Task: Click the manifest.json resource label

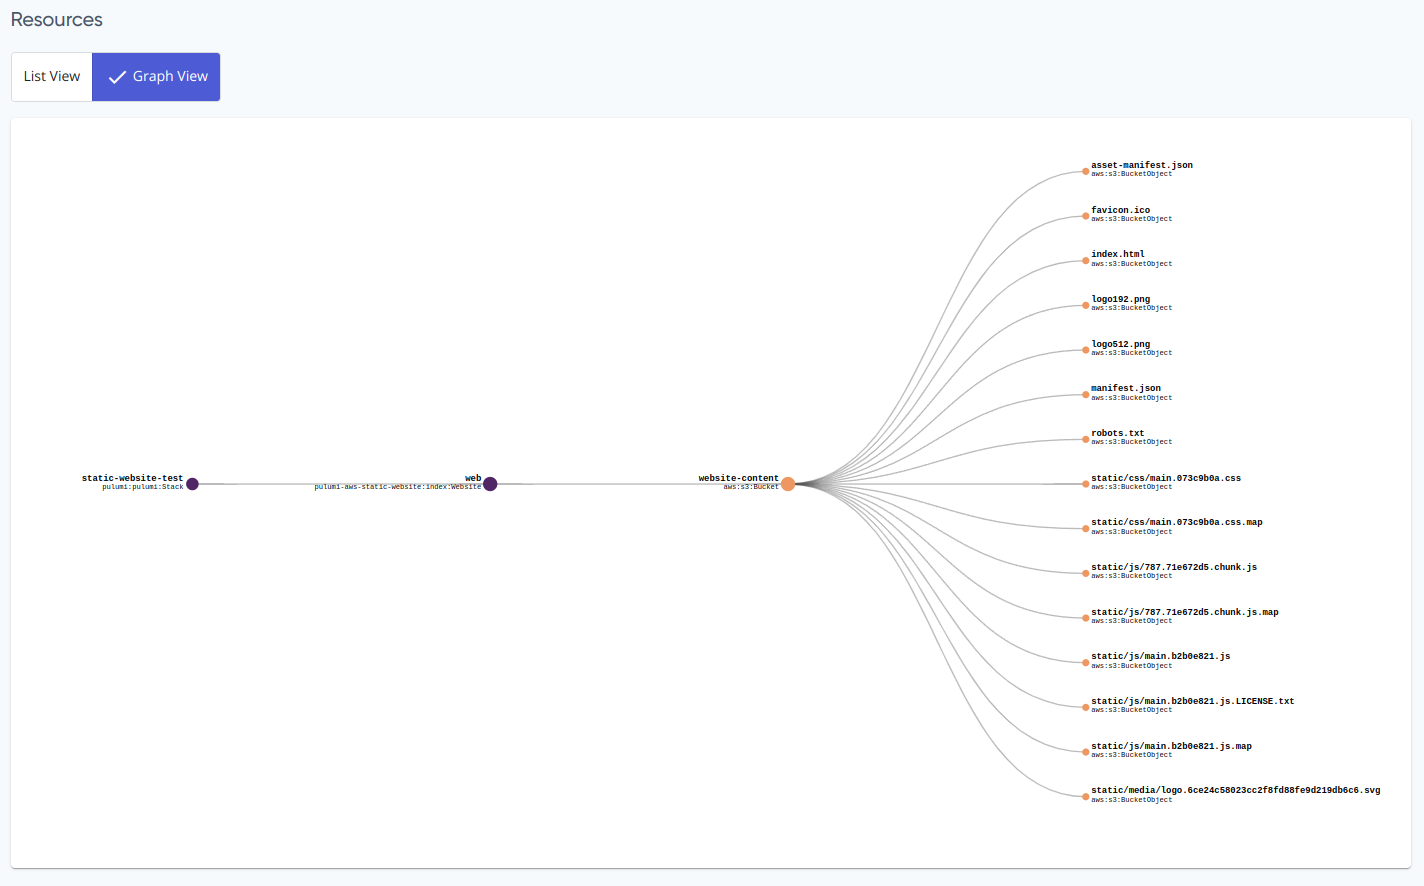Action: (x=1126, y=388)
